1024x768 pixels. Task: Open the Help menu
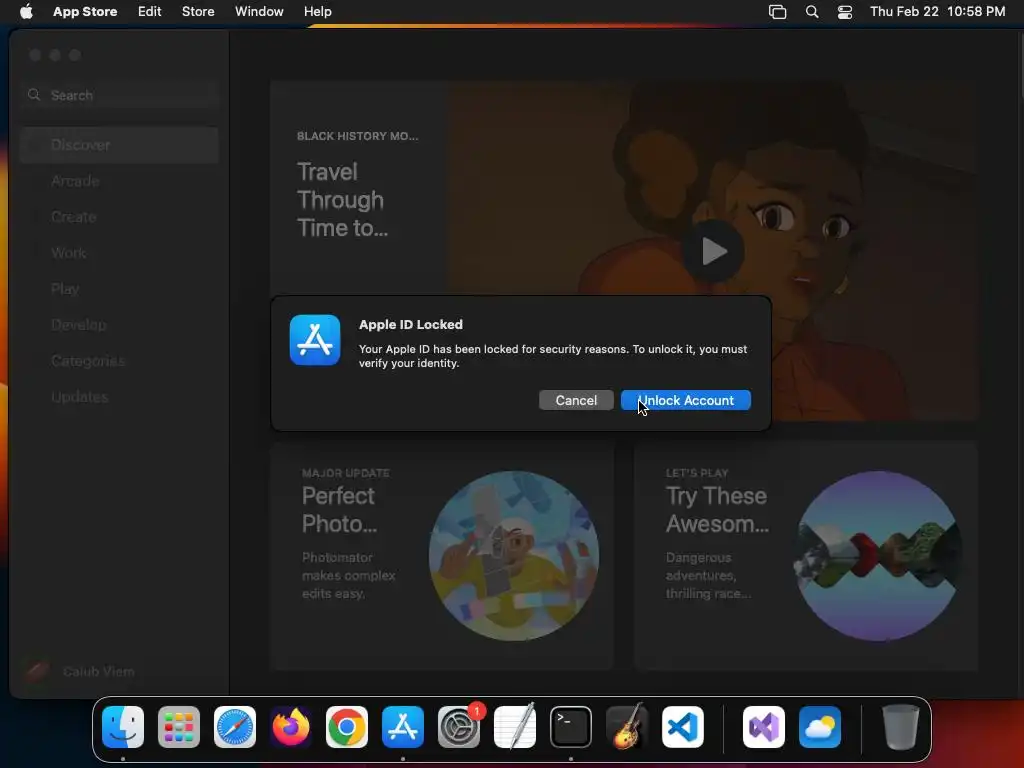point(317,11)
